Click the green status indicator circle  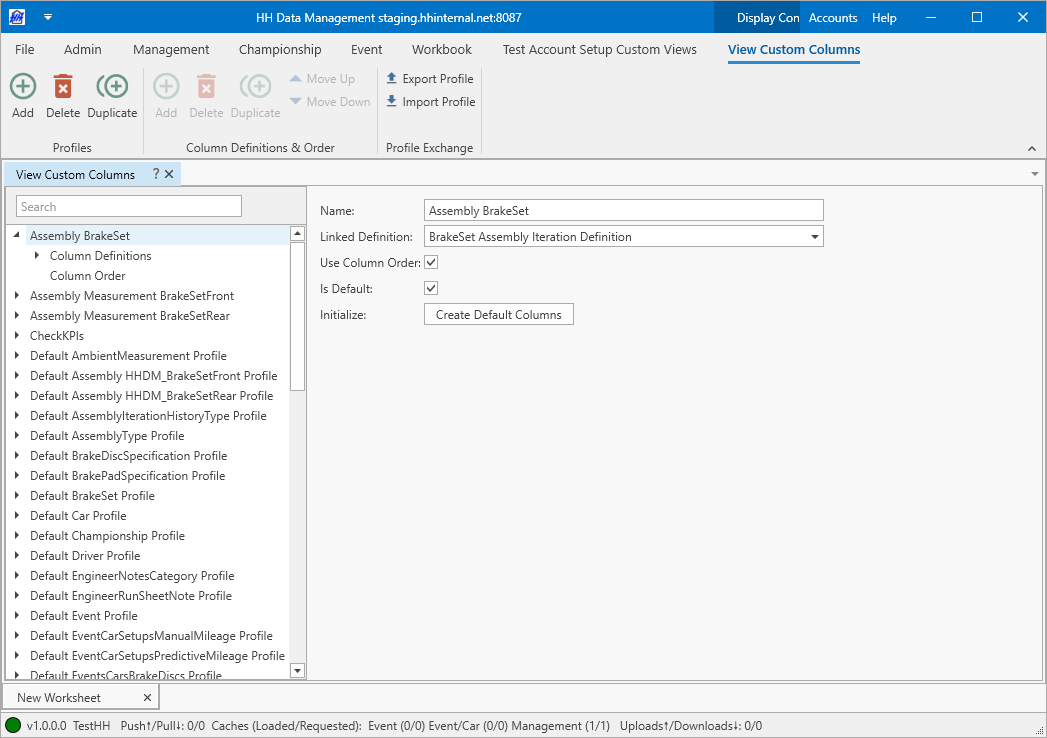tap(13, 725)
